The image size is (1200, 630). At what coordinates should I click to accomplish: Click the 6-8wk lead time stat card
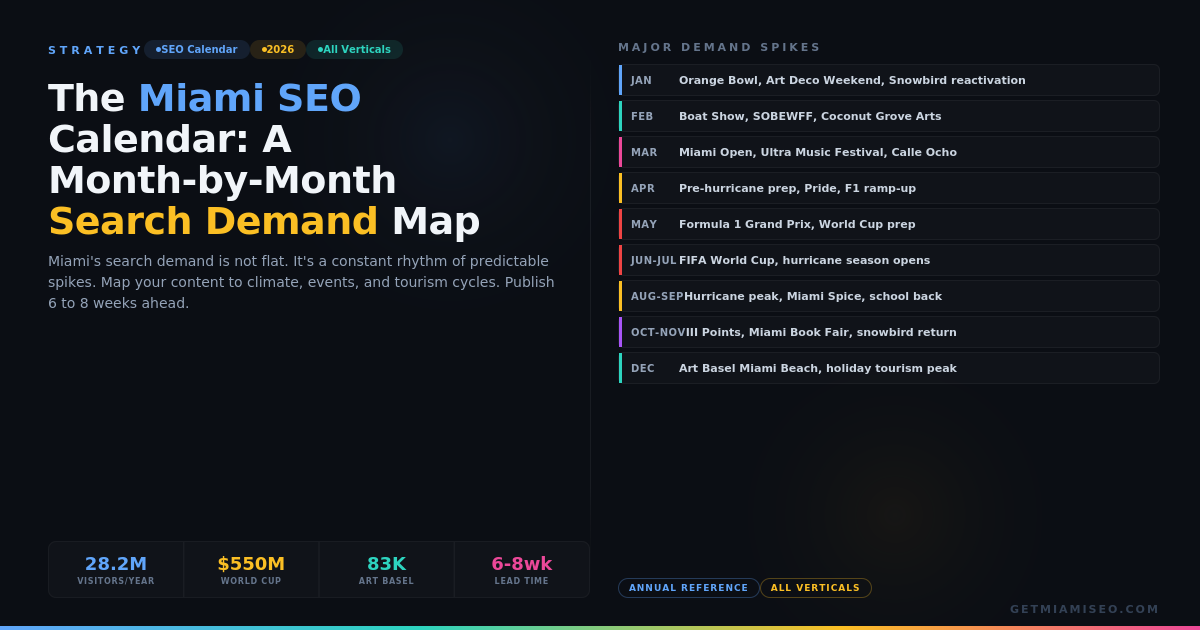(521, 569)
